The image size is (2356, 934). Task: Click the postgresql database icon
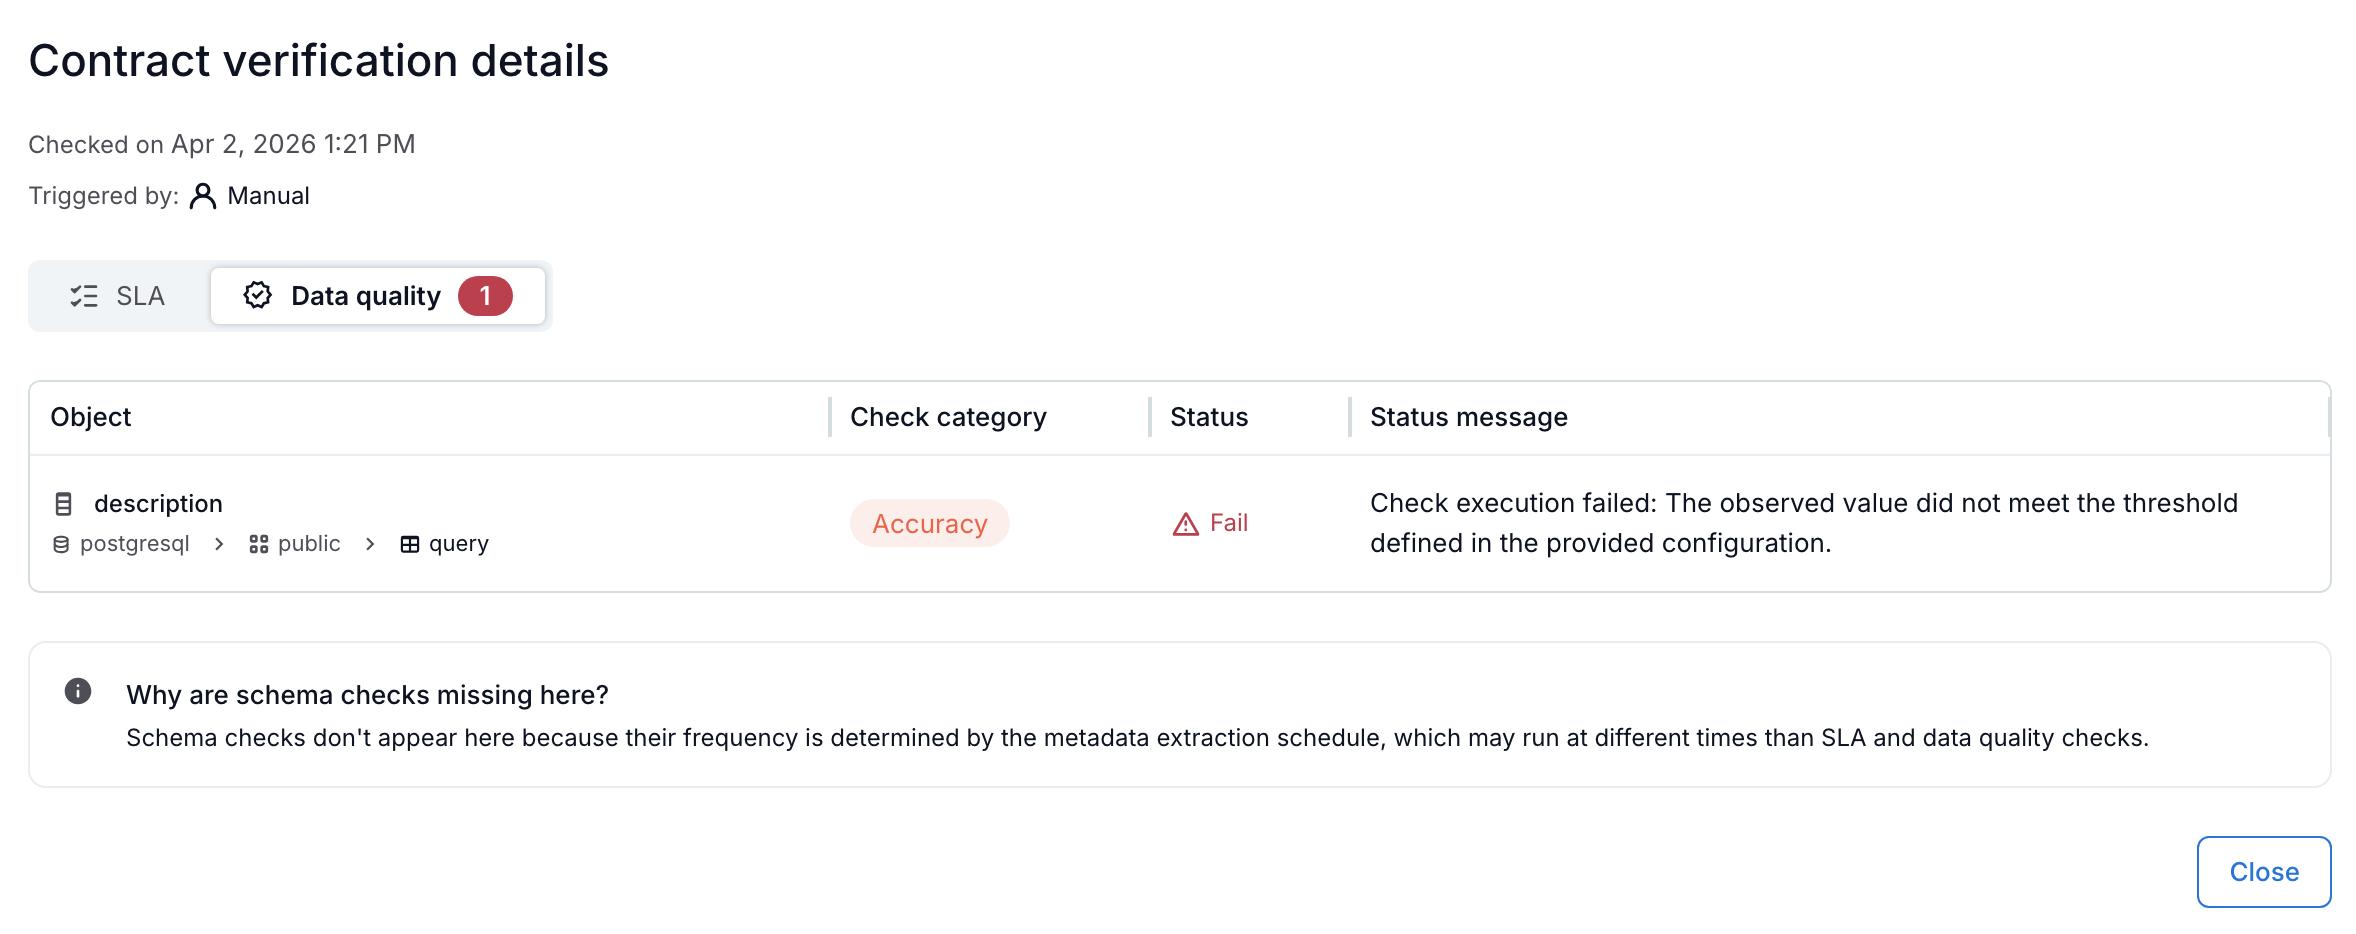pos(61,544)
